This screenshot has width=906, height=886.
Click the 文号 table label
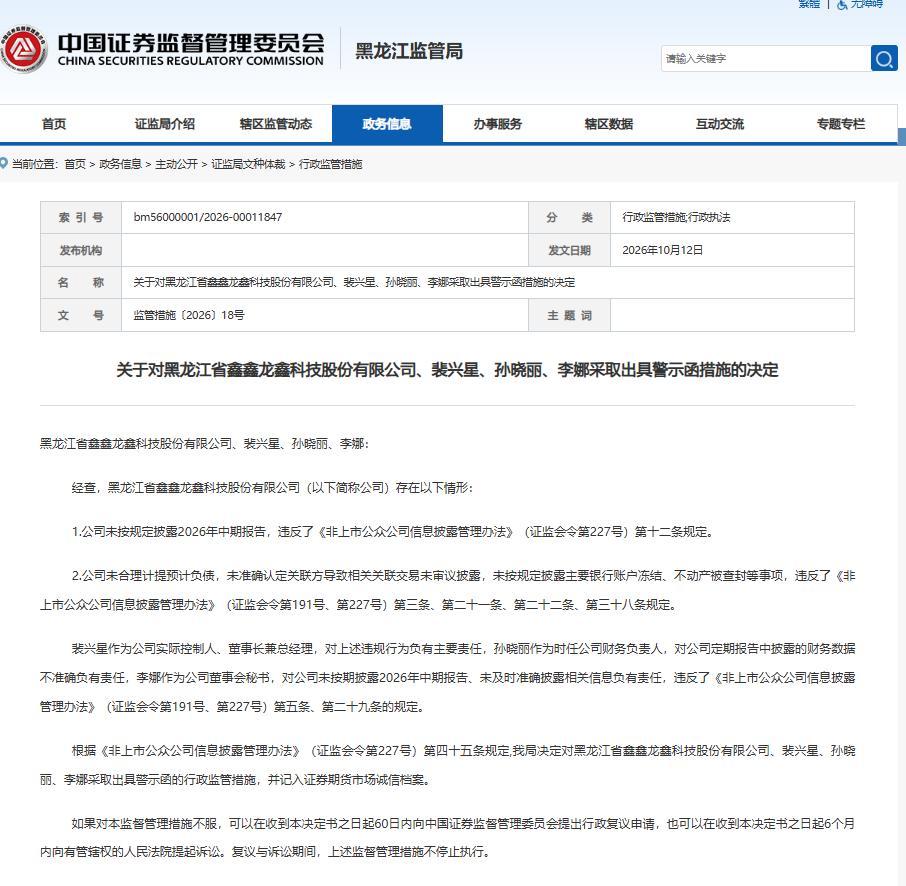point(81,315)
